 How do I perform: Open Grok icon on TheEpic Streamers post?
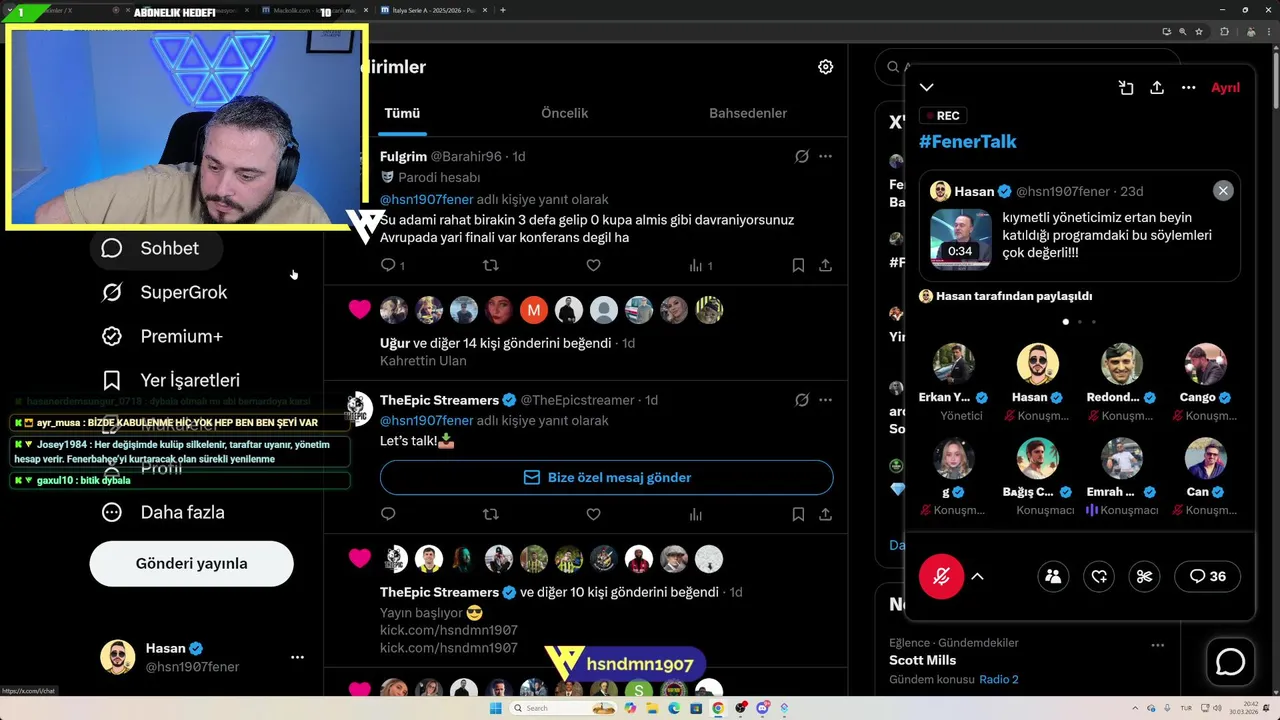801,400
